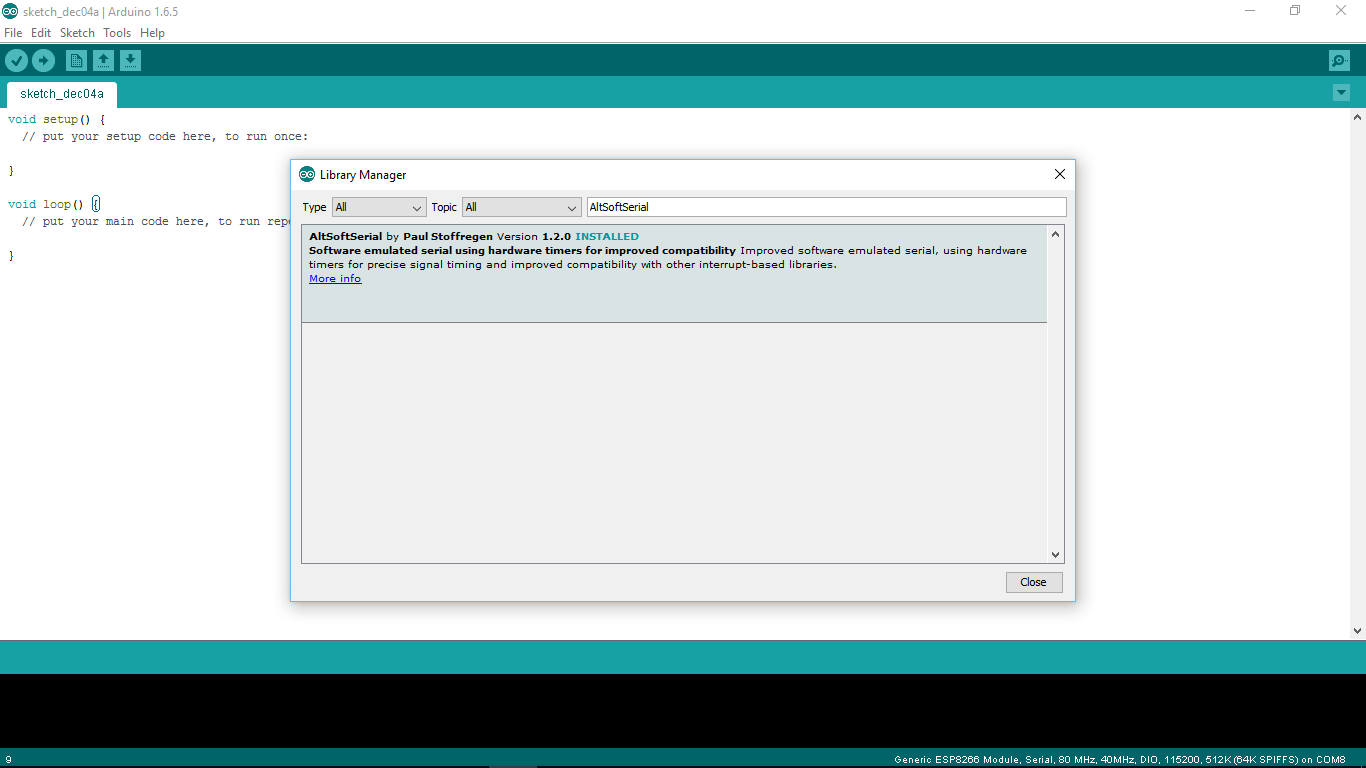The image size is (1366, 768).
Task: Open the Edit menu
Action: (41, 33)
